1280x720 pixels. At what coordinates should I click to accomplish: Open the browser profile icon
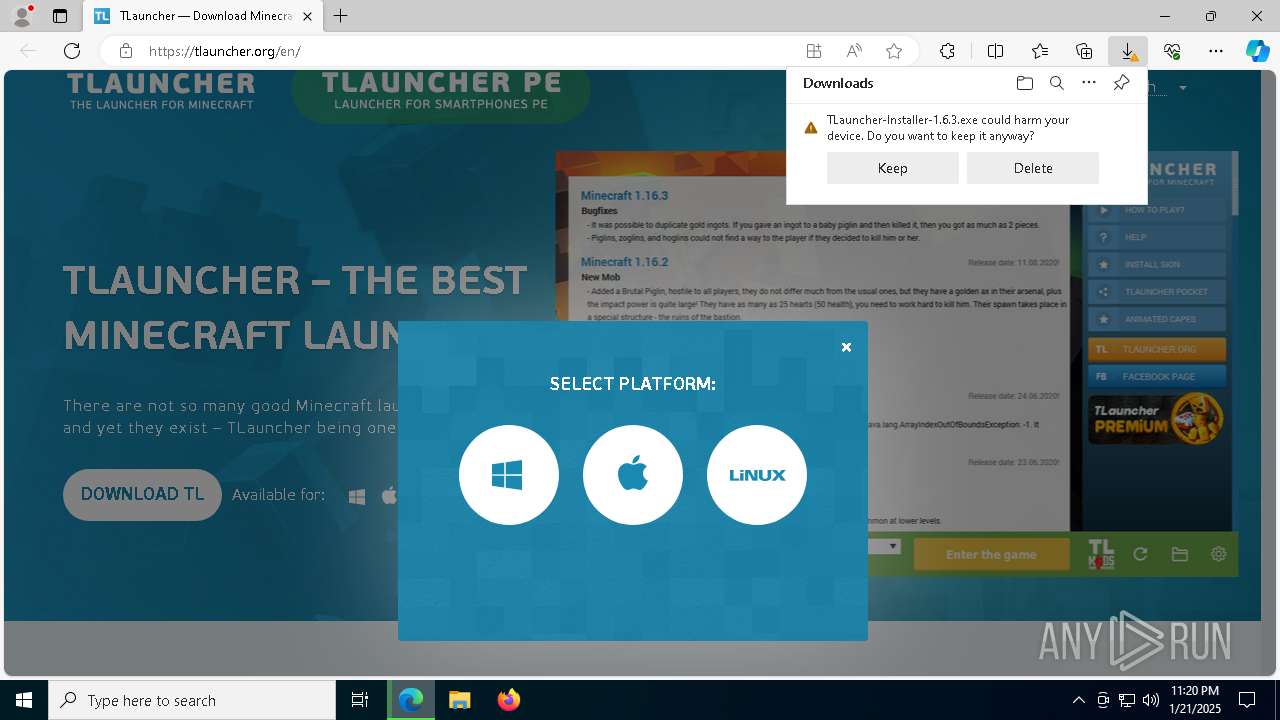tap(22, 16)
